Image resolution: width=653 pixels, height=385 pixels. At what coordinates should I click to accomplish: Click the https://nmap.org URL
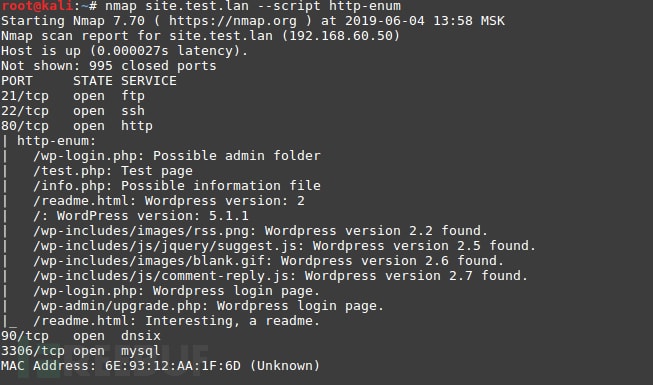click(x=232, y=21)
